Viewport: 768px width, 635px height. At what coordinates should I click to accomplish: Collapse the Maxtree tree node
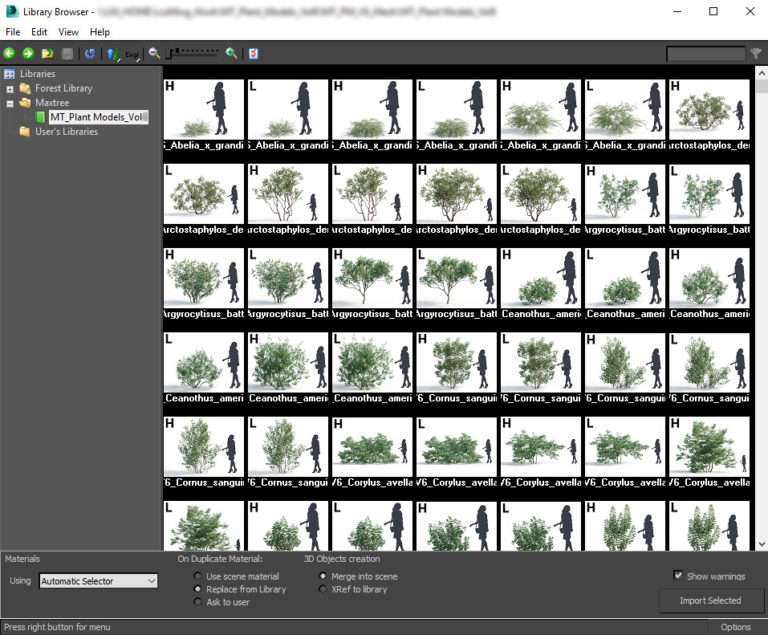pyautogui.click(x=9, y=103)
